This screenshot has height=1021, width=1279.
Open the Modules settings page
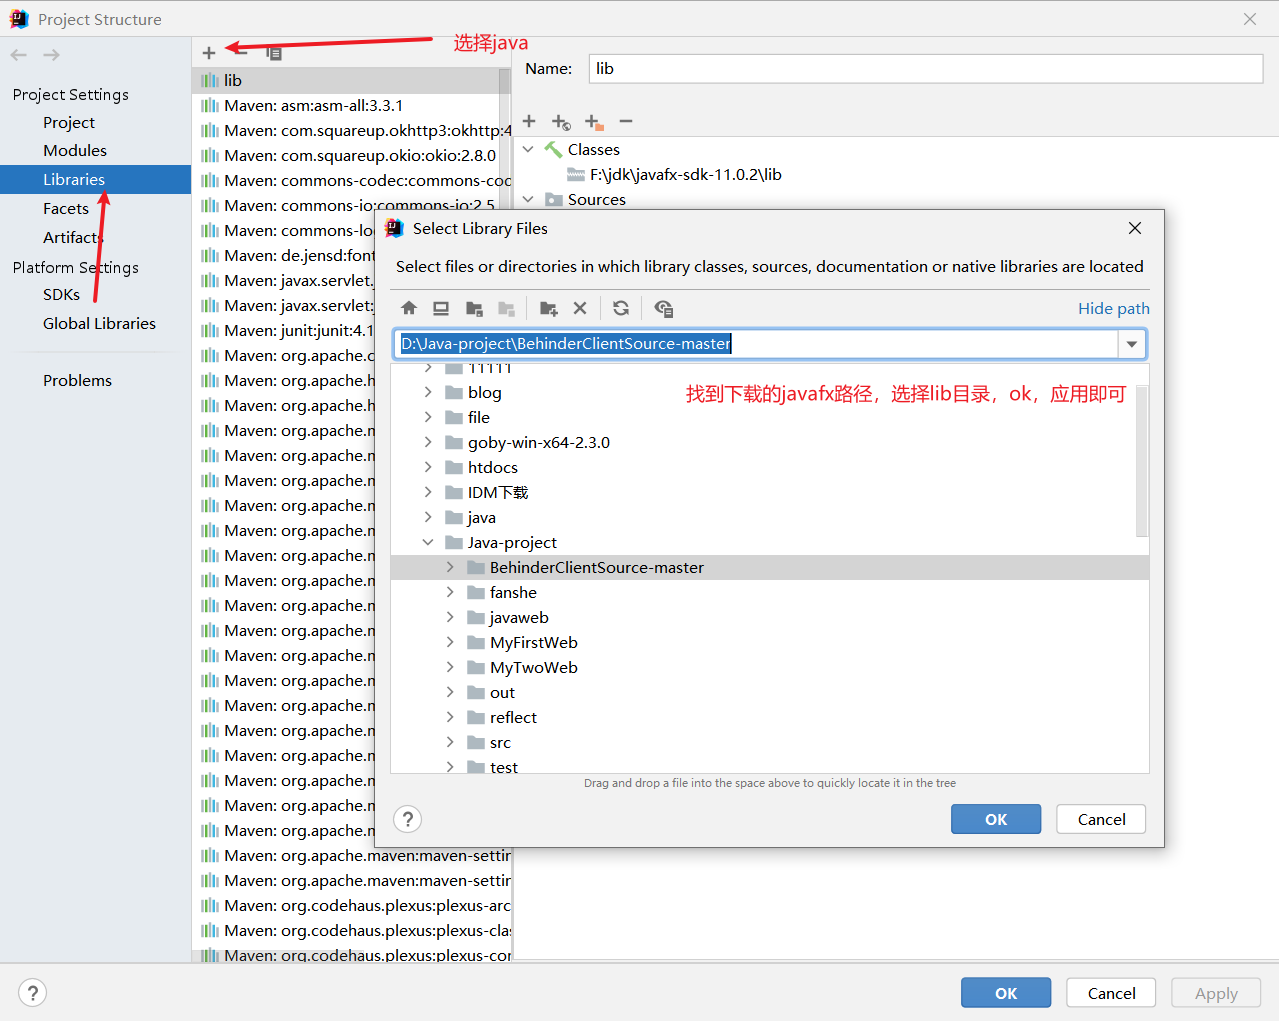click(75, 150)
